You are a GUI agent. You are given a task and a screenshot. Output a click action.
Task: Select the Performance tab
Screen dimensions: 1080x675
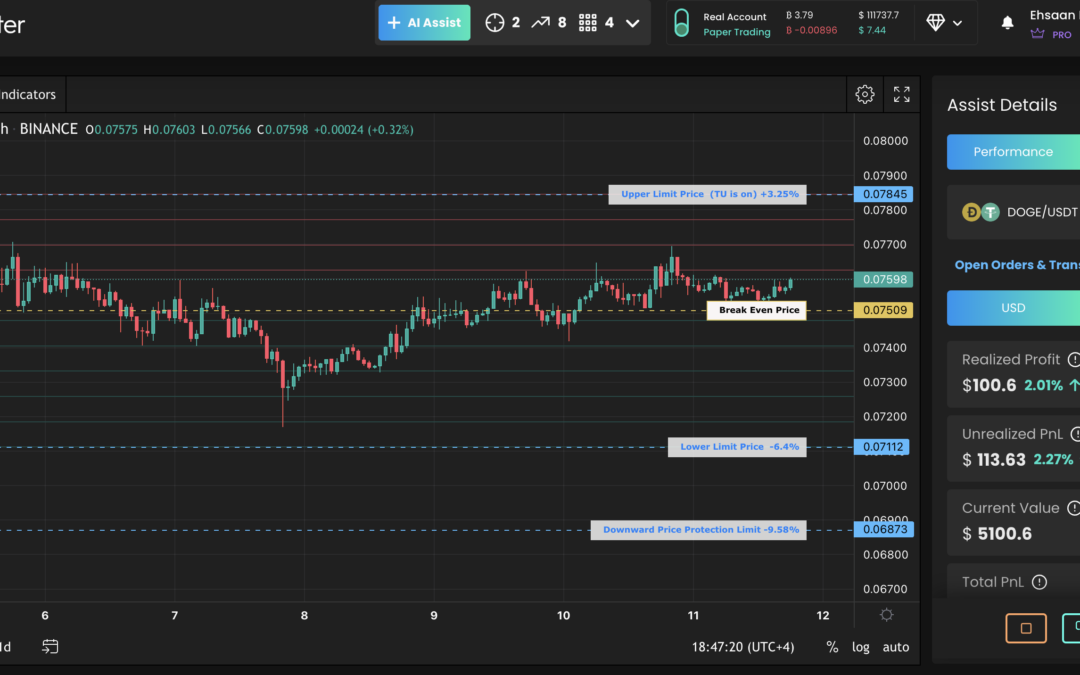tap(1013, 152)
